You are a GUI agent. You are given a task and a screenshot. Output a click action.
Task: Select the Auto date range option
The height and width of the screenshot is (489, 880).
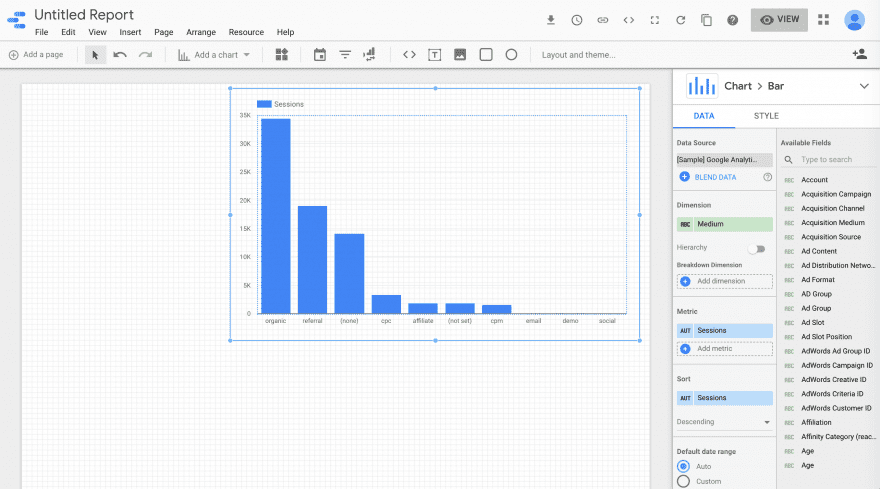(684, 466)
